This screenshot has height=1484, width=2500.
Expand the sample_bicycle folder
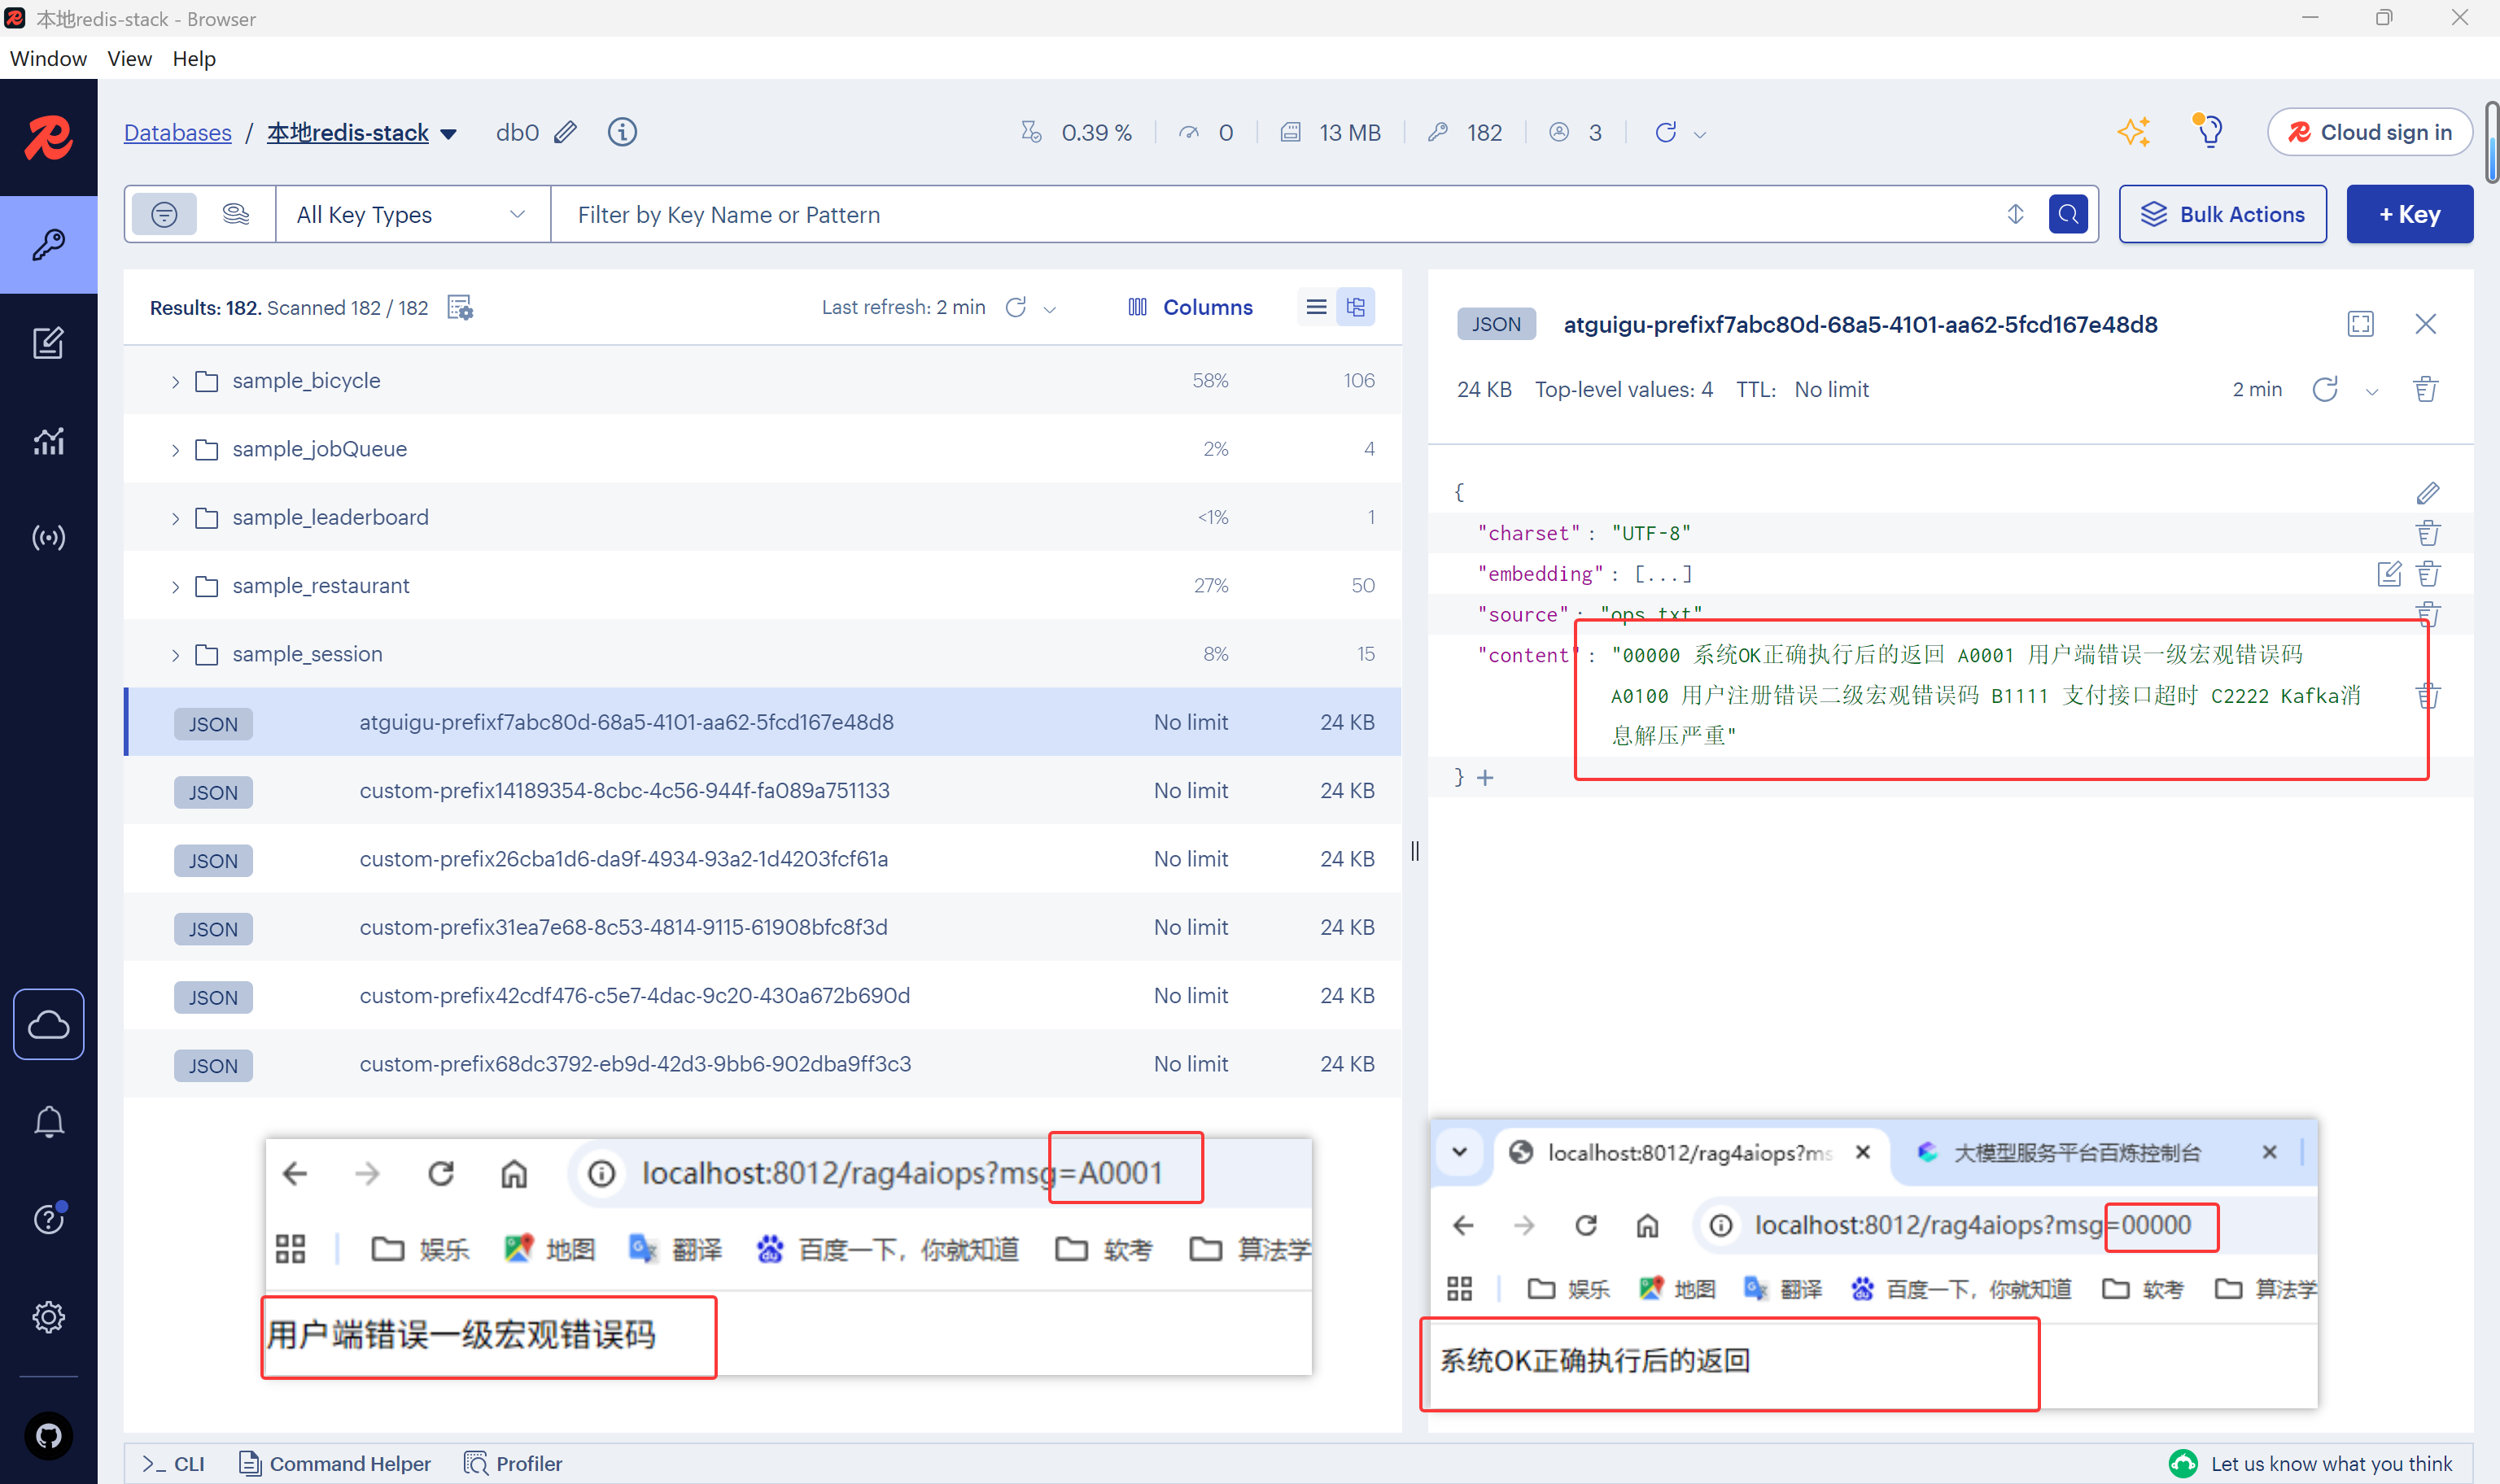(x=175, y=381)
